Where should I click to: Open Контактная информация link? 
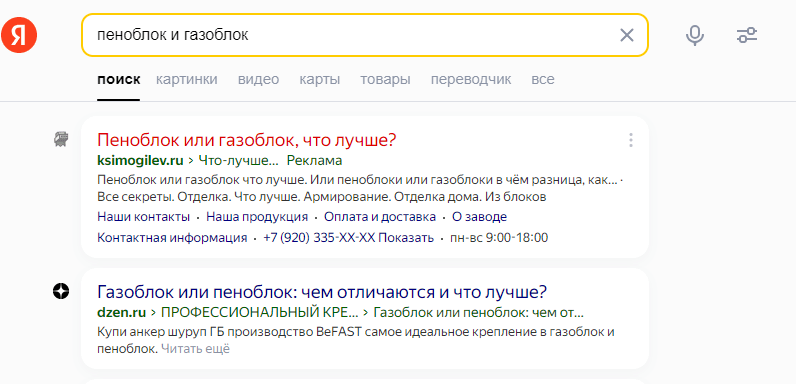pos(172,238)
